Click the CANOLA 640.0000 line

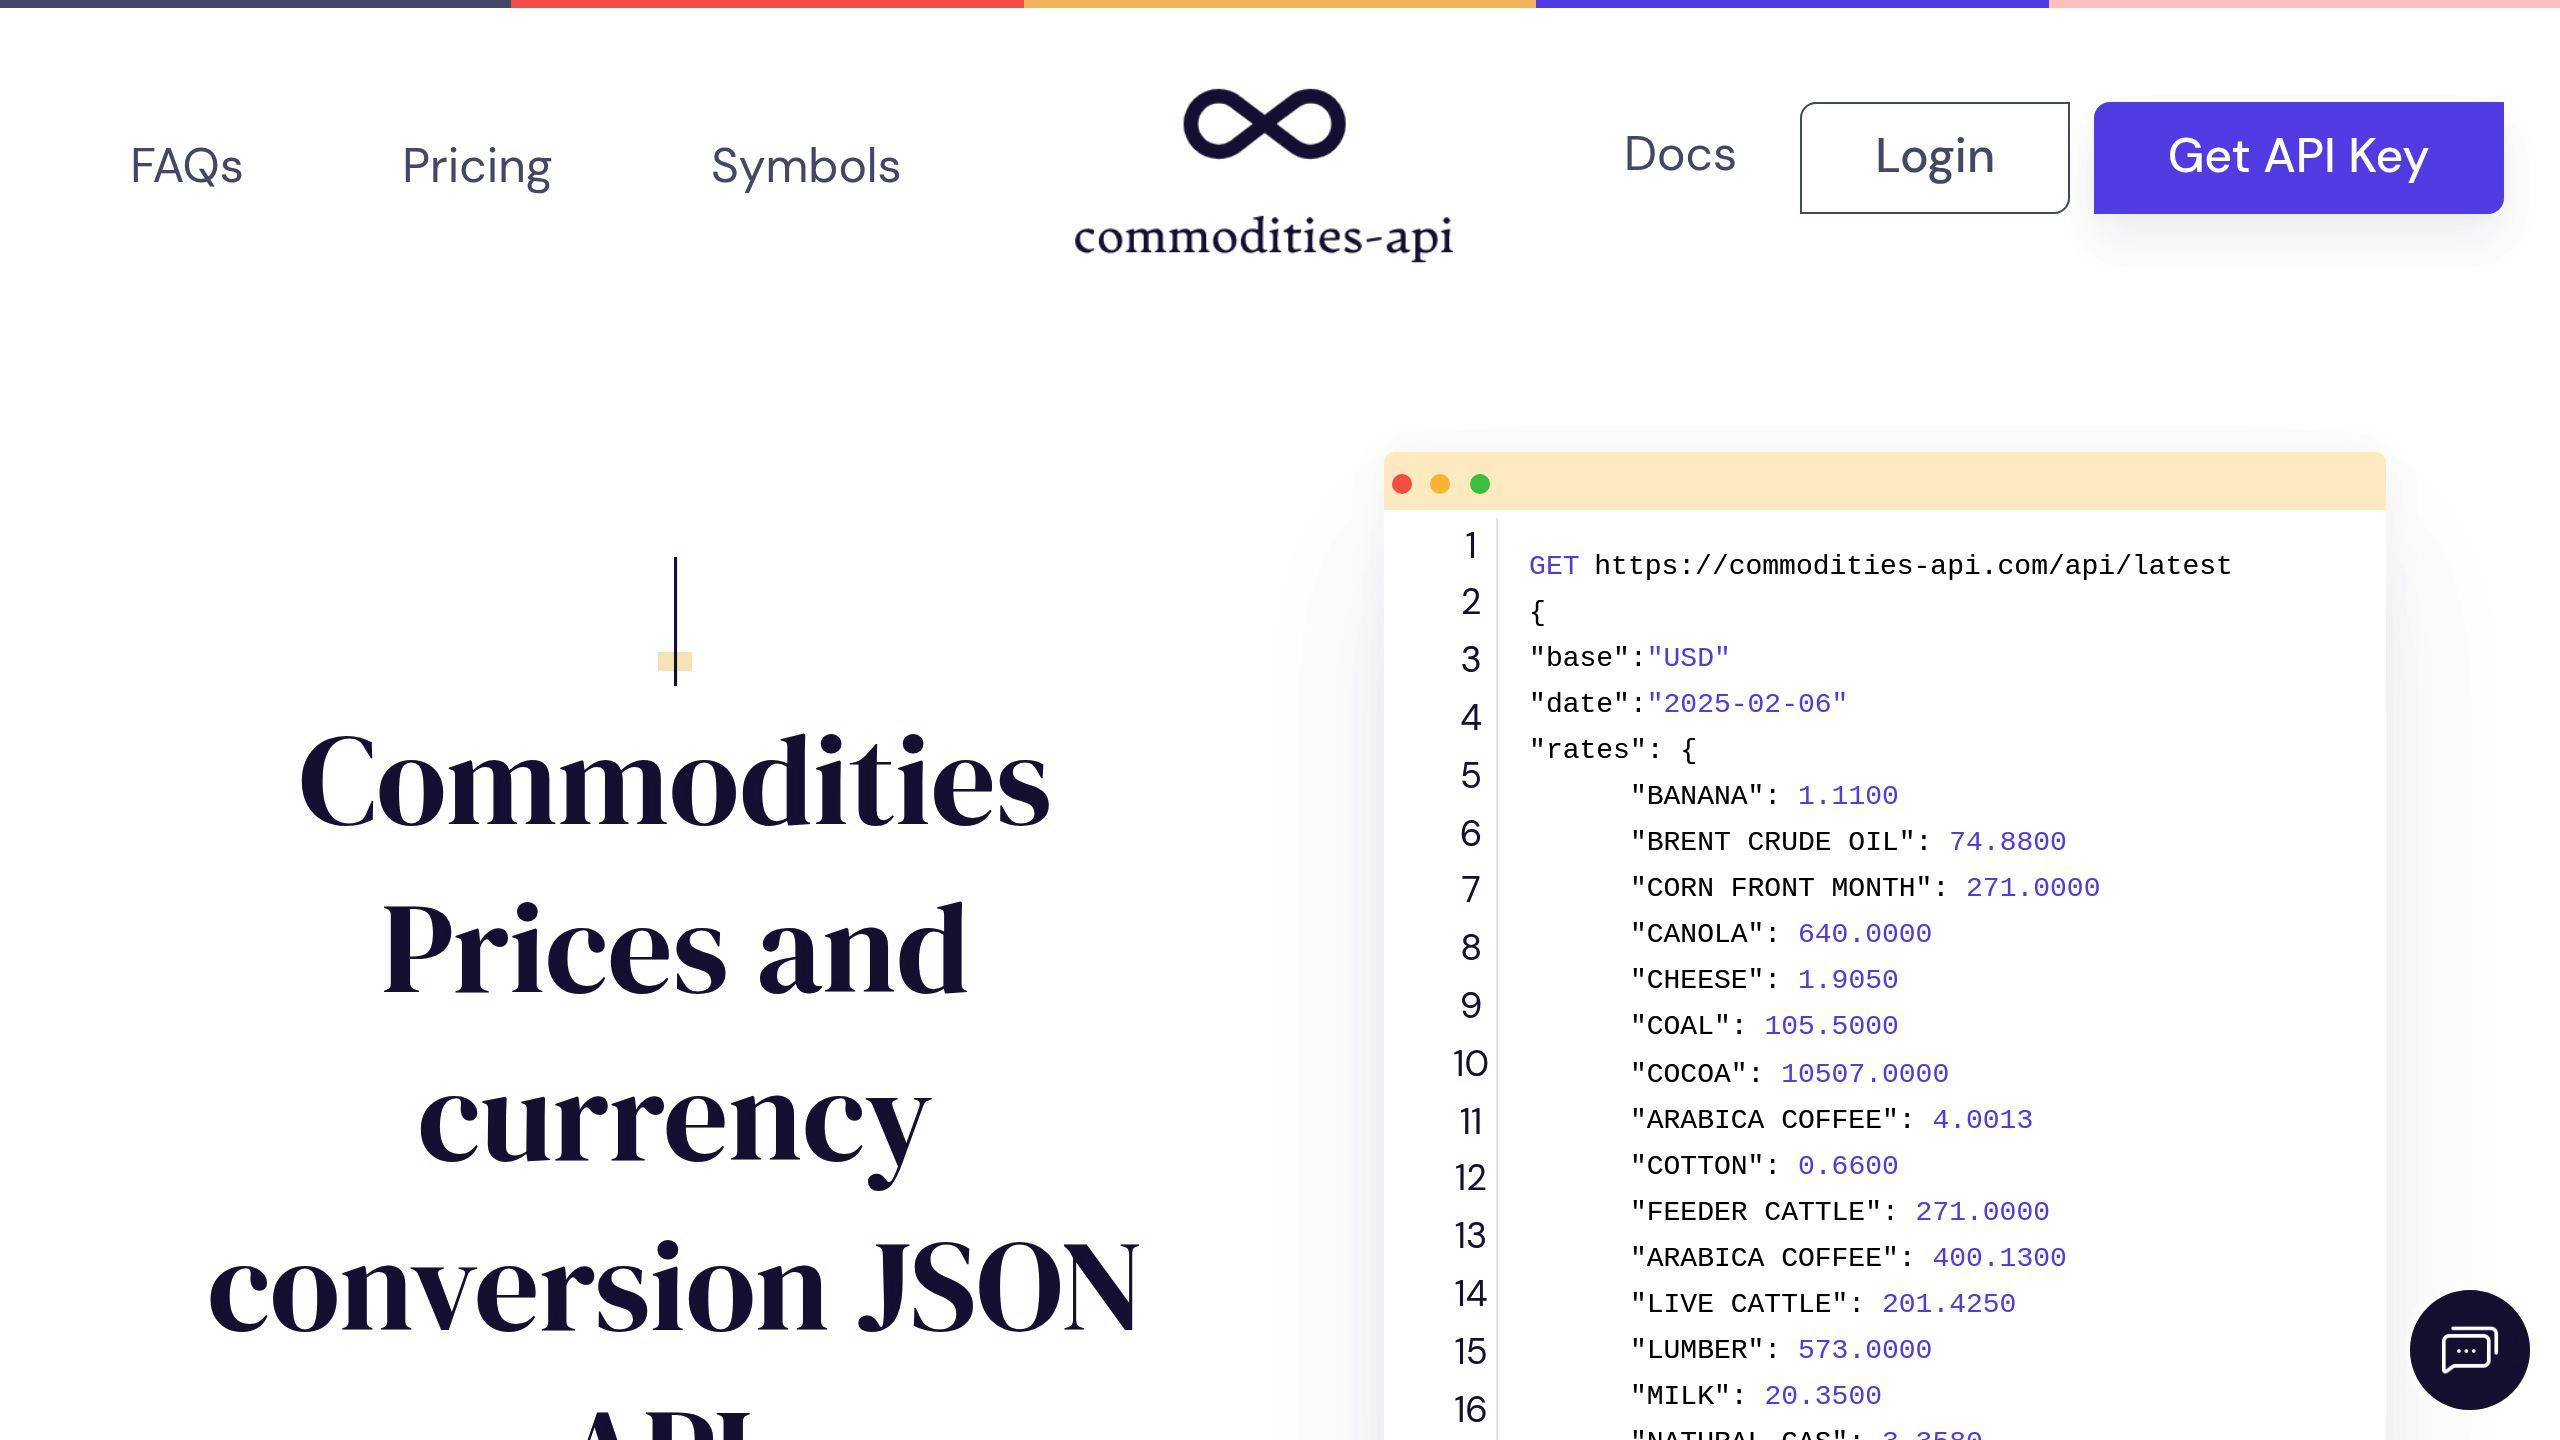(x=1781, y=934)
